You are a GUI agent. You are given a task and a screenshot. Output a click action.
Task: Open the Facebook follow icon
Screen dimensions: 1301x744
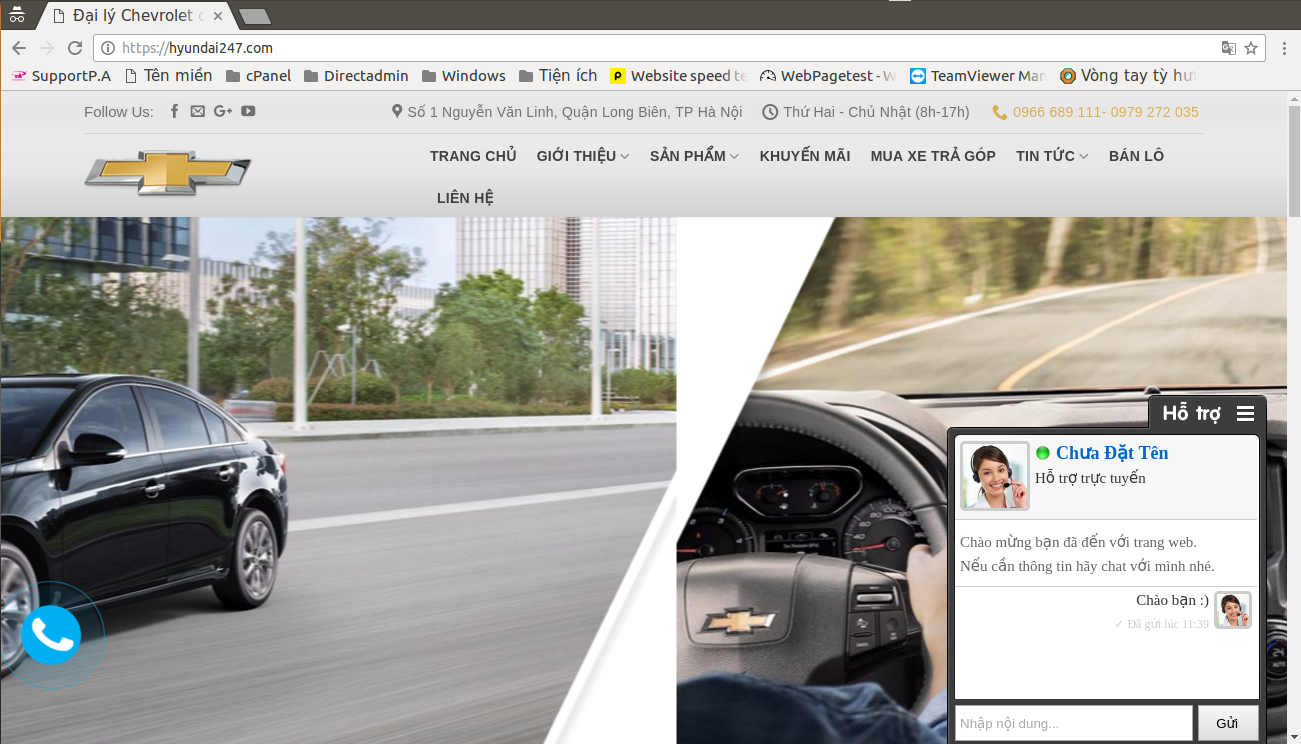coord(174,111)
